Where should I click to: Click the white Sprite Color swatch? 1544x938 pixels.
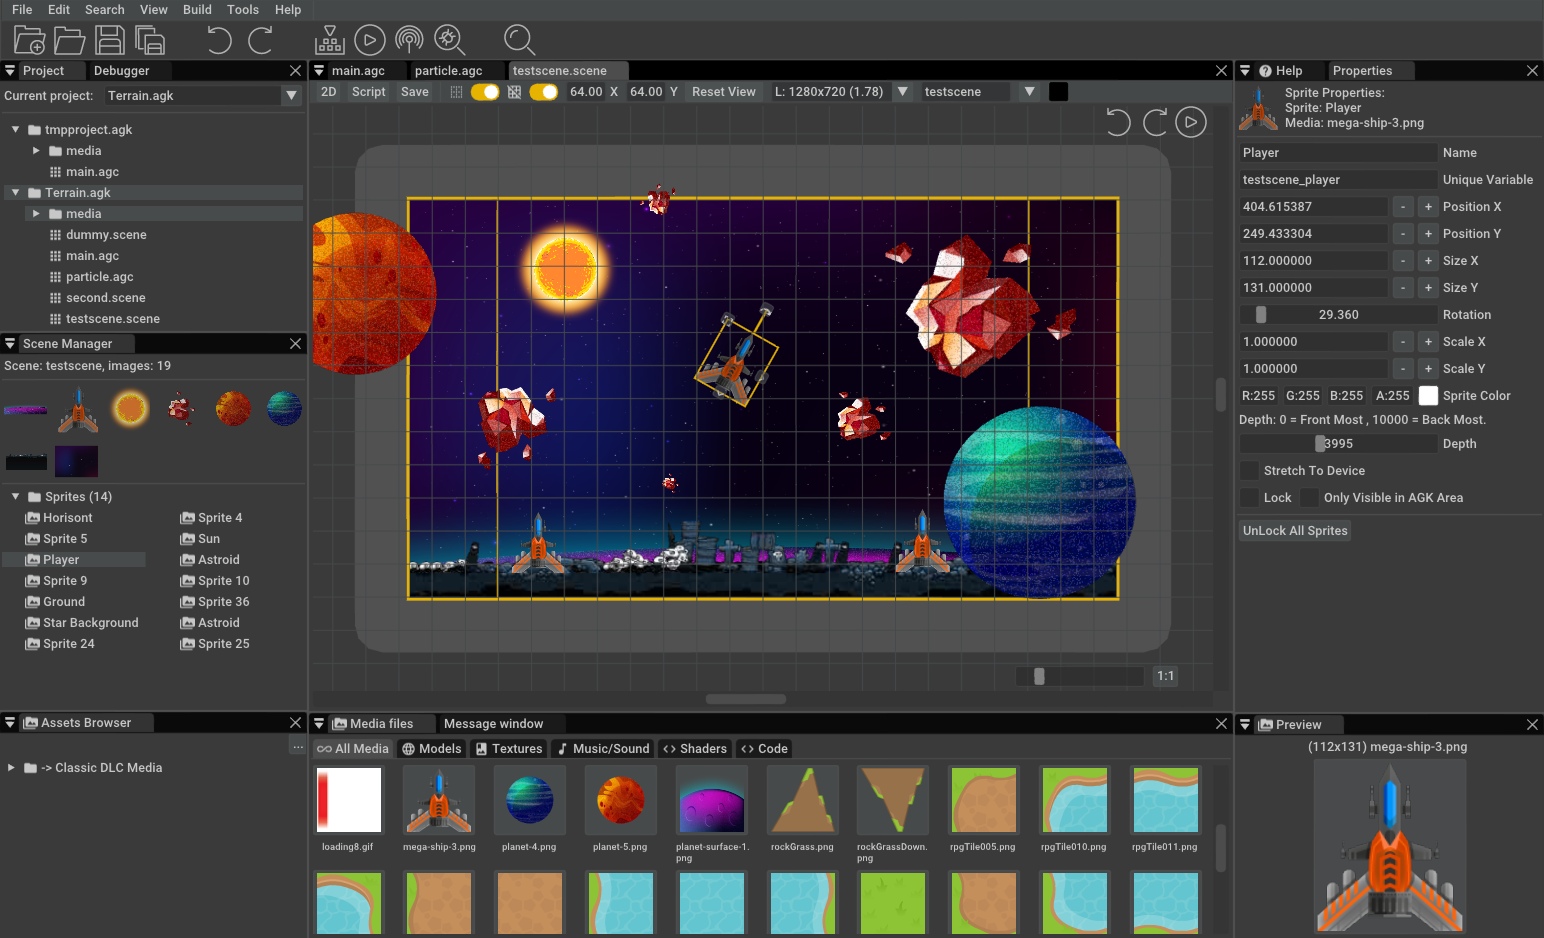pos(1428,396)
